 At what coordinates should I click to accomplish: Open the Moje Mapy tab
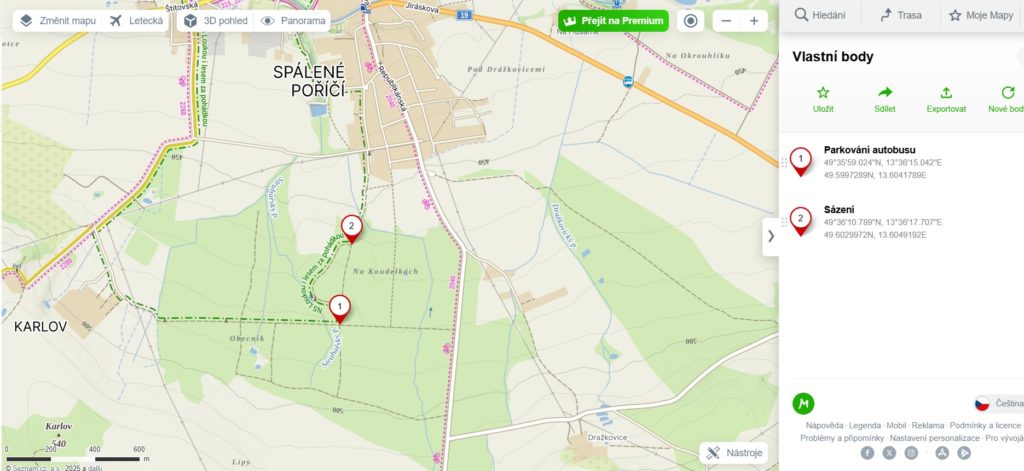(982, 15)
